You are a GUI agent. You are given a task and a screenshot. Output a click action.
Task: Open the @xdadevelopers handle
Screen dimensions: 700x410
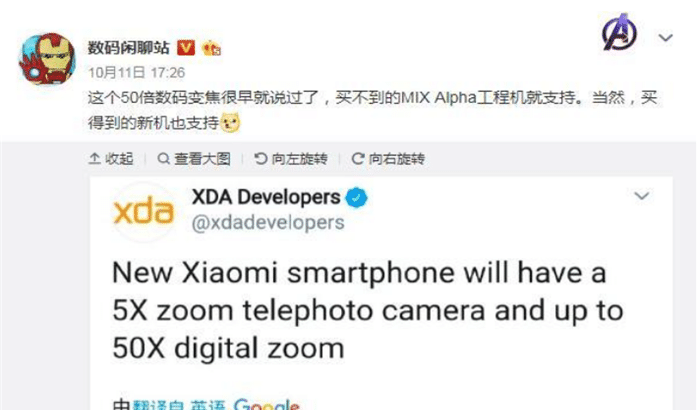click(268, 222)
